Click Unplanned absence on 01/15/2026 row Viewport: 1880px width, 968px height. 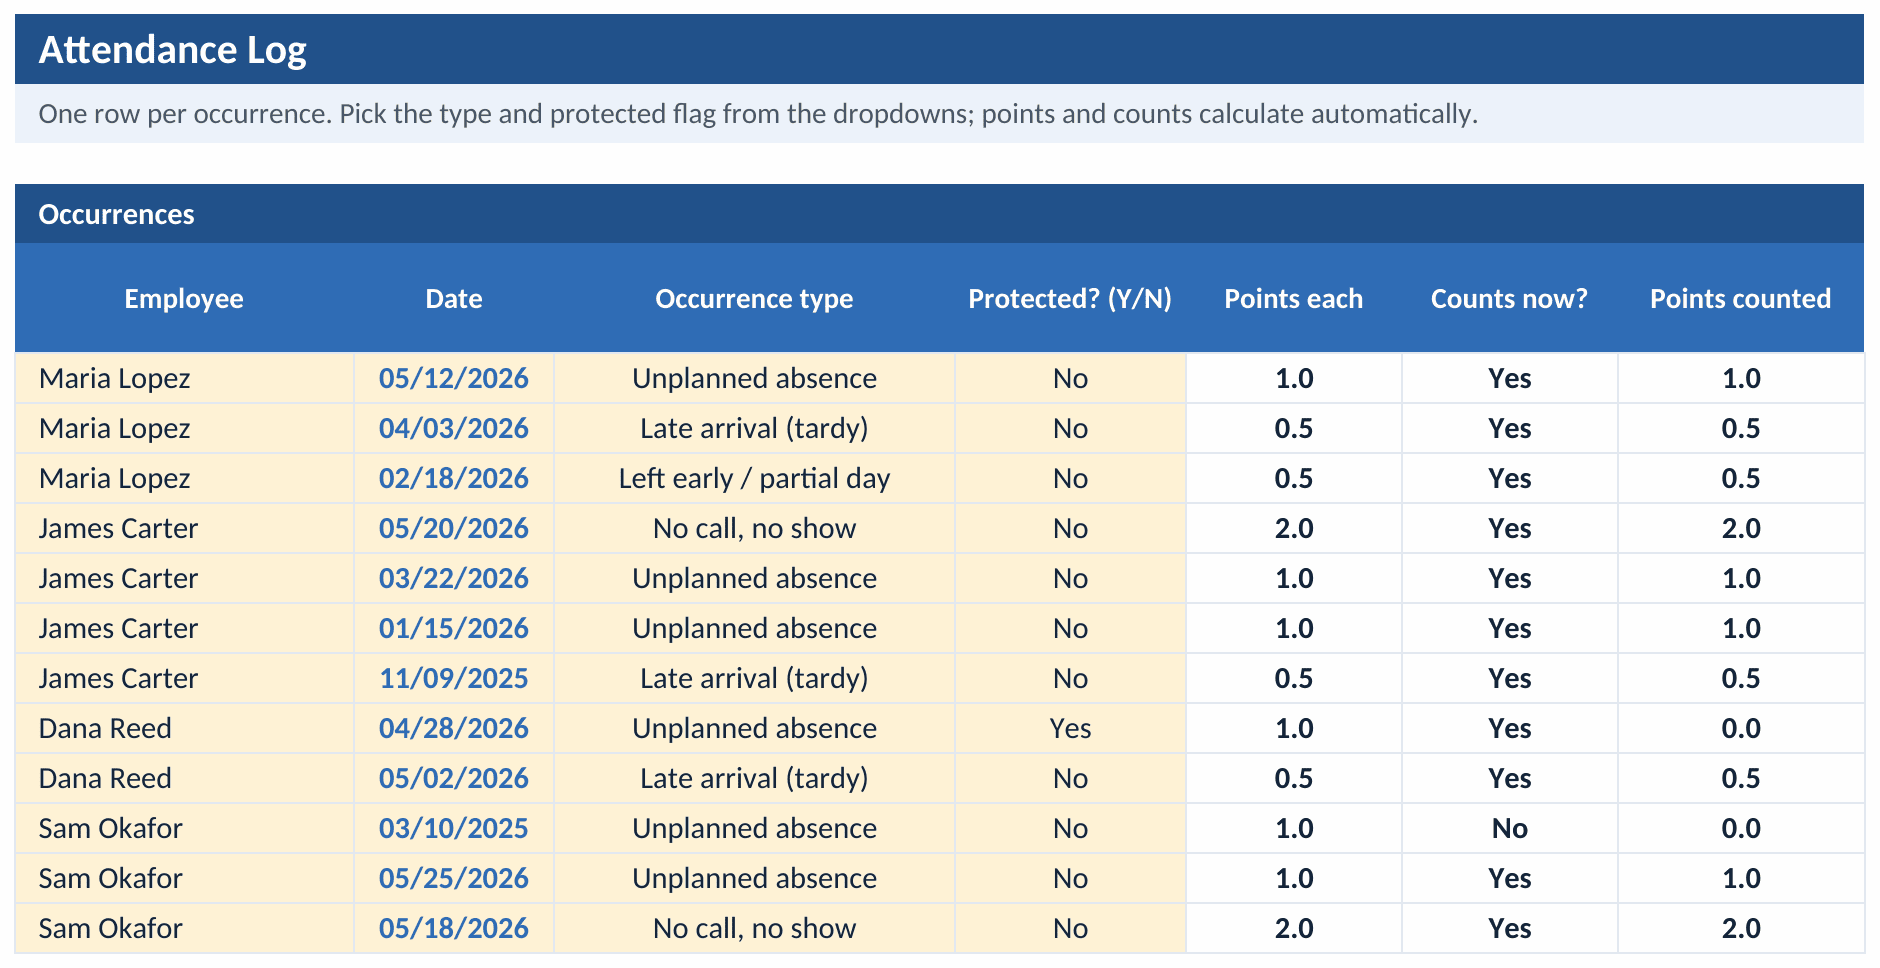[754, 628]
